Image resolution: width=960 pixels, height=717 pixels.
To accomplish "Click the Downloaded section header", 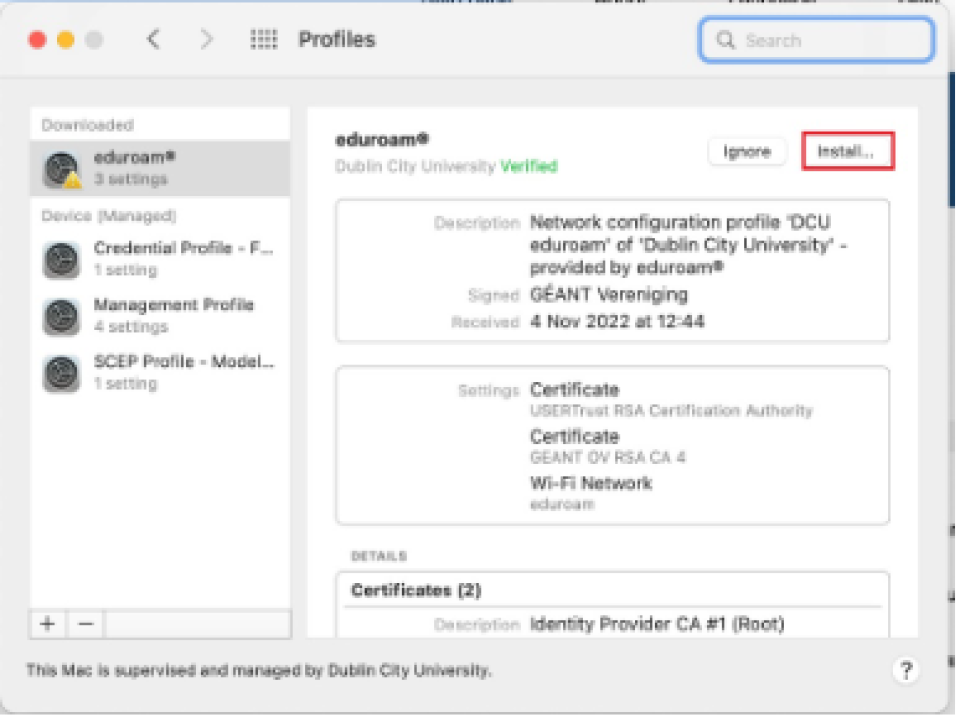I will [88, 125].
